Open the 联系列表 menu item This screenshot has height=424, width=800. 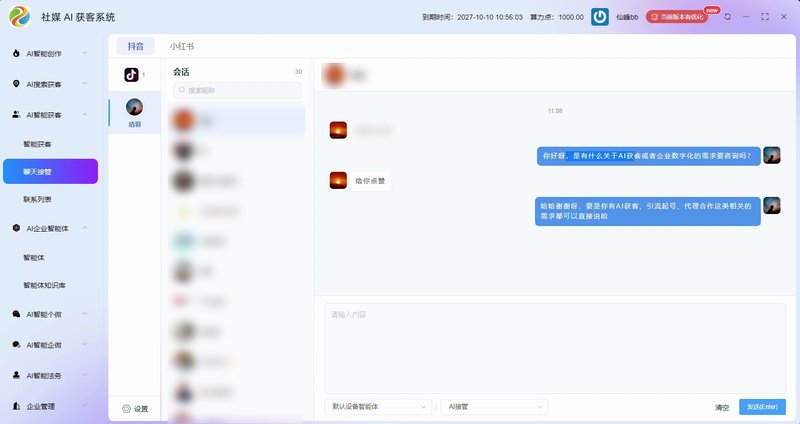(37, 199)
